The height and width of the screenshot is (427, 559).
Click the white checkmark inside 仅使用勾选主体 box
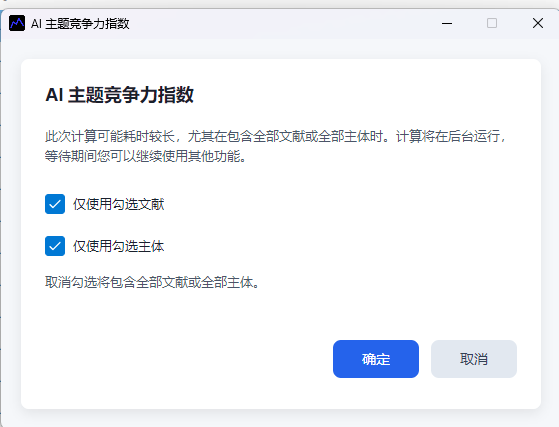point(55,246)
